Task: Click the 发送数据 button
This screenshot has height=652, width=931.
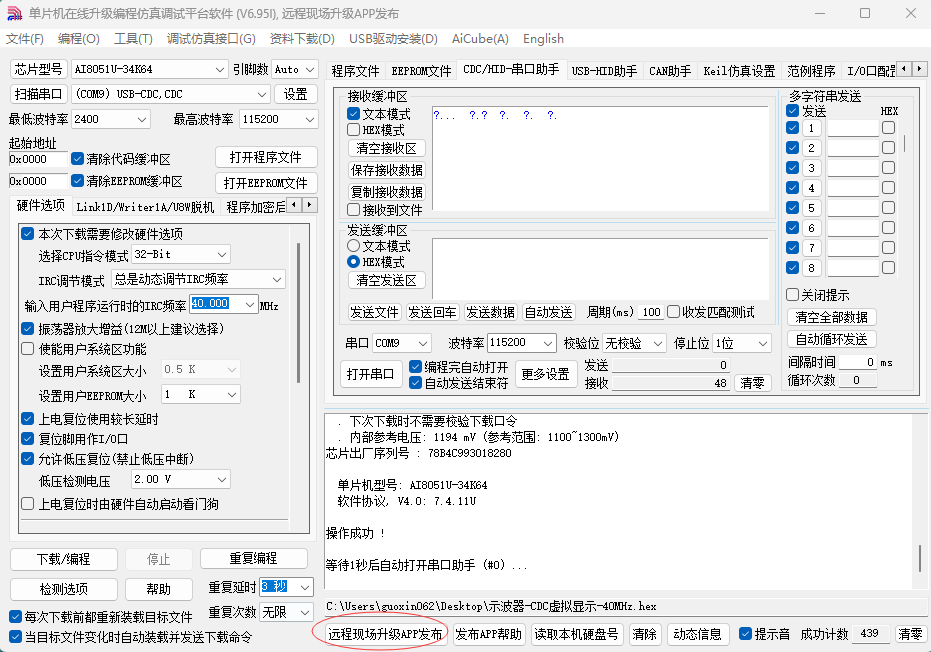Action: 490,312
